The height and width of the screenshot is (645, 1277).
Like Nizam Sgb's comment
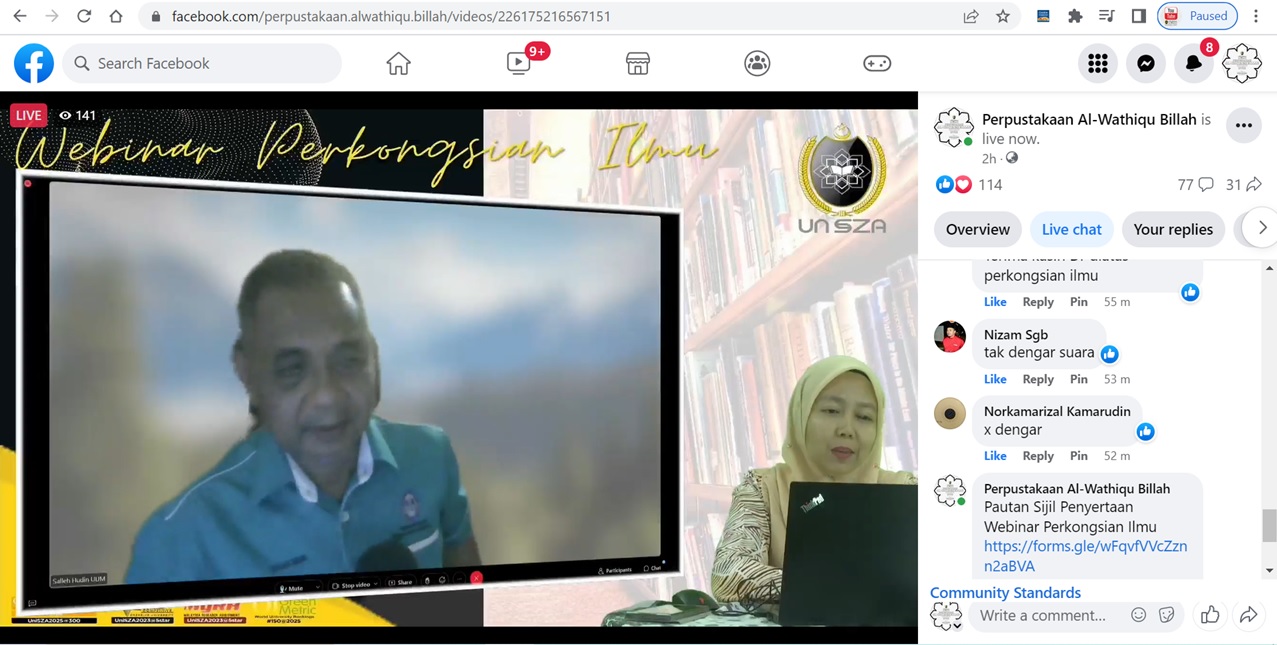pos(995,379)
